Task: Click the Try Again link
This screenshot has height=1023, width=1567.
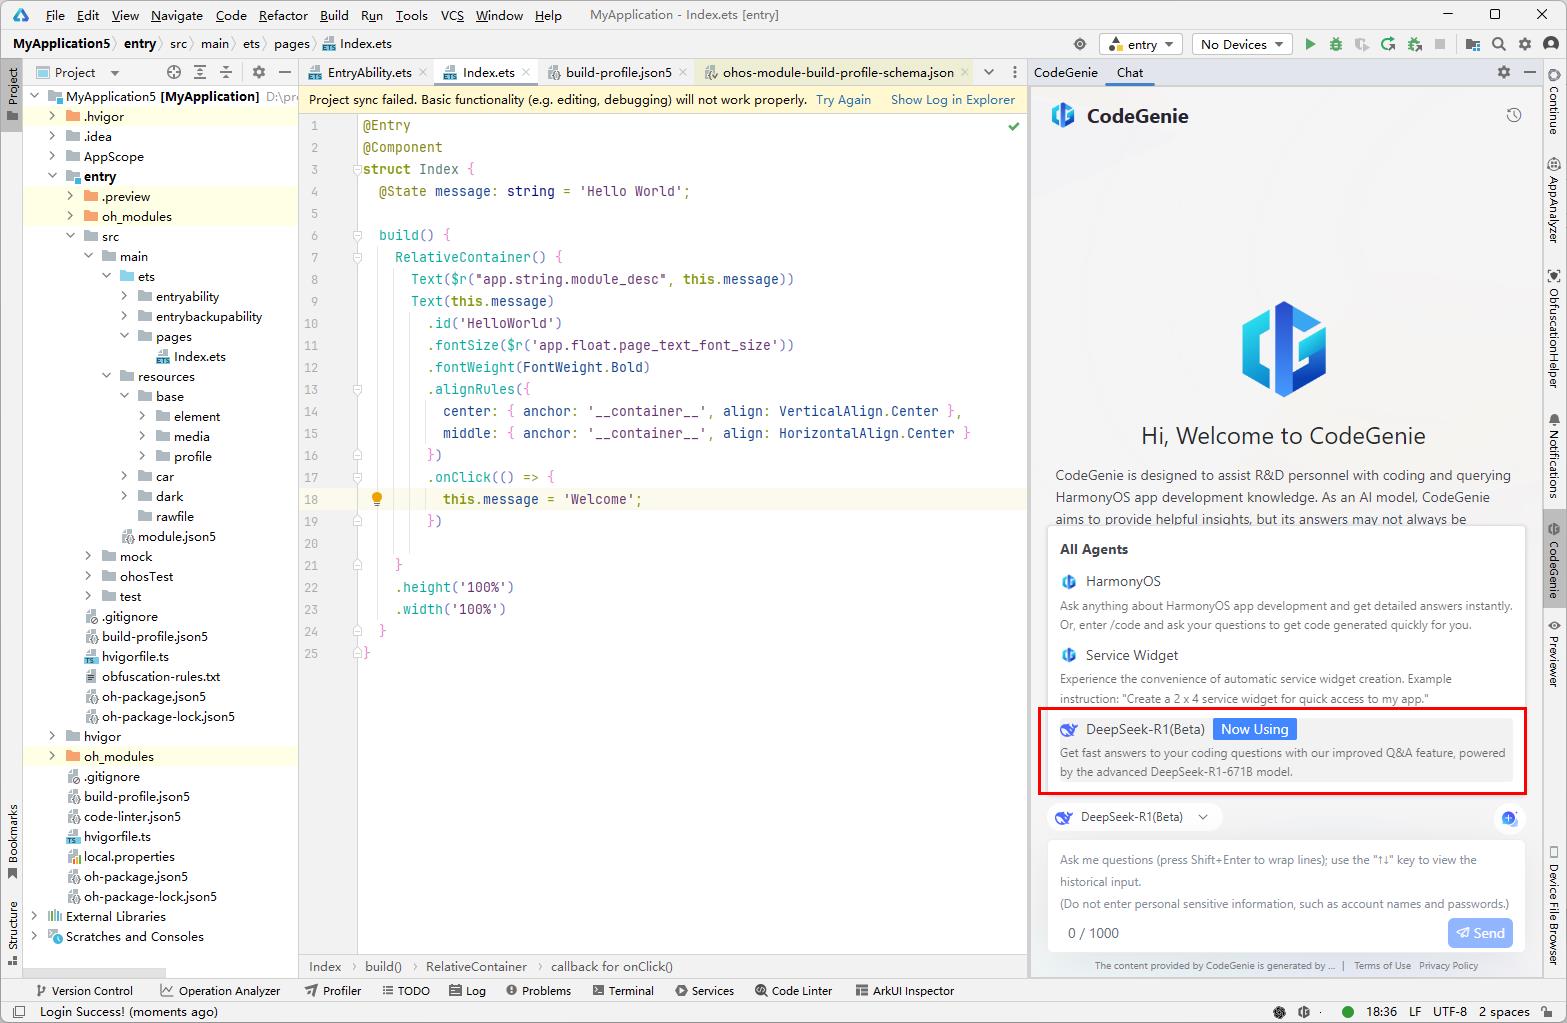Action: coord(843,100)
